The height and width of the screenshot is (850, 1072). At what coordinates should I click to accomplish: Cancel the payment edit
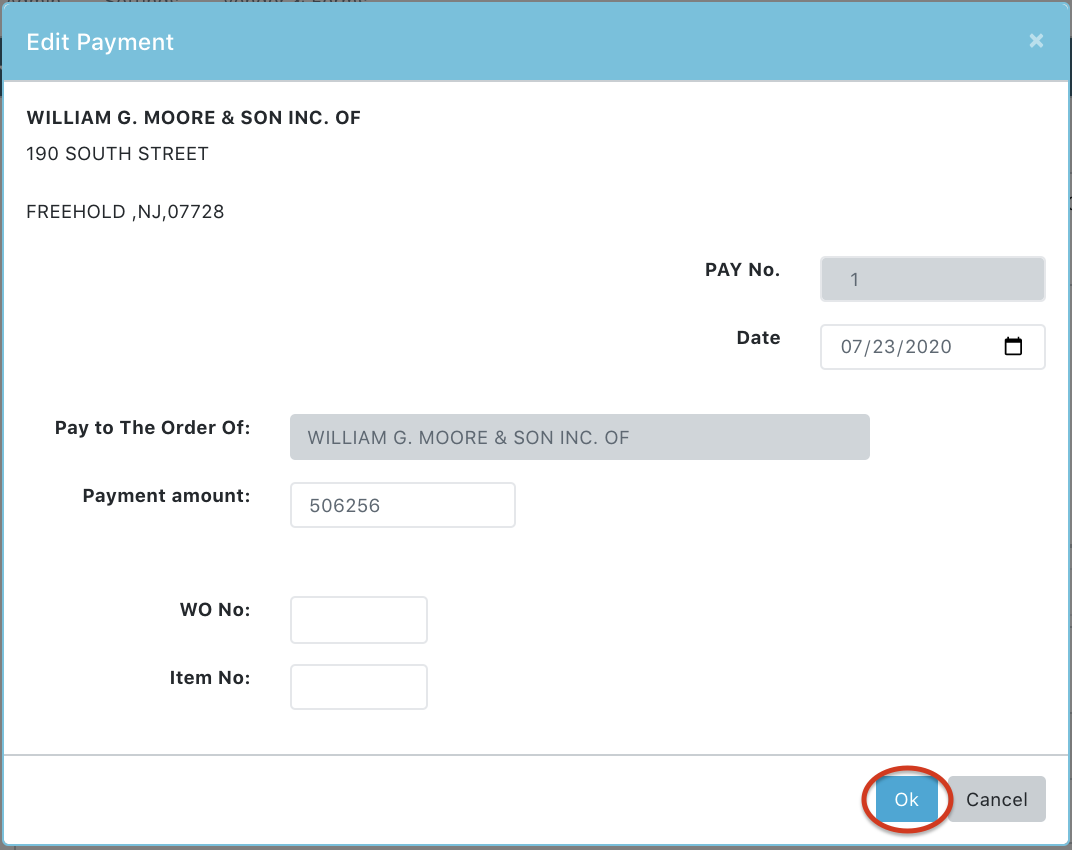[x=996, y=799]
